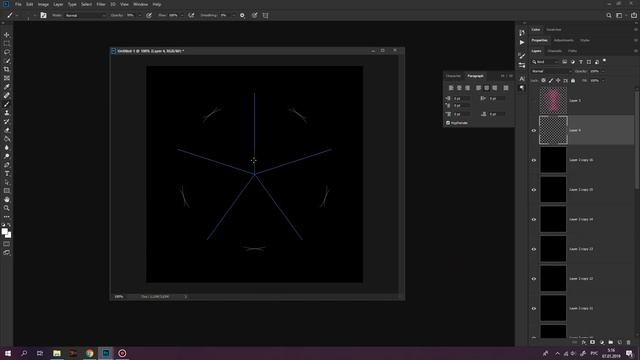Screen dimensions: 640x360
Task: Open layer Opacity arrow in Layers panel
Action: click(x=603, y=71)
